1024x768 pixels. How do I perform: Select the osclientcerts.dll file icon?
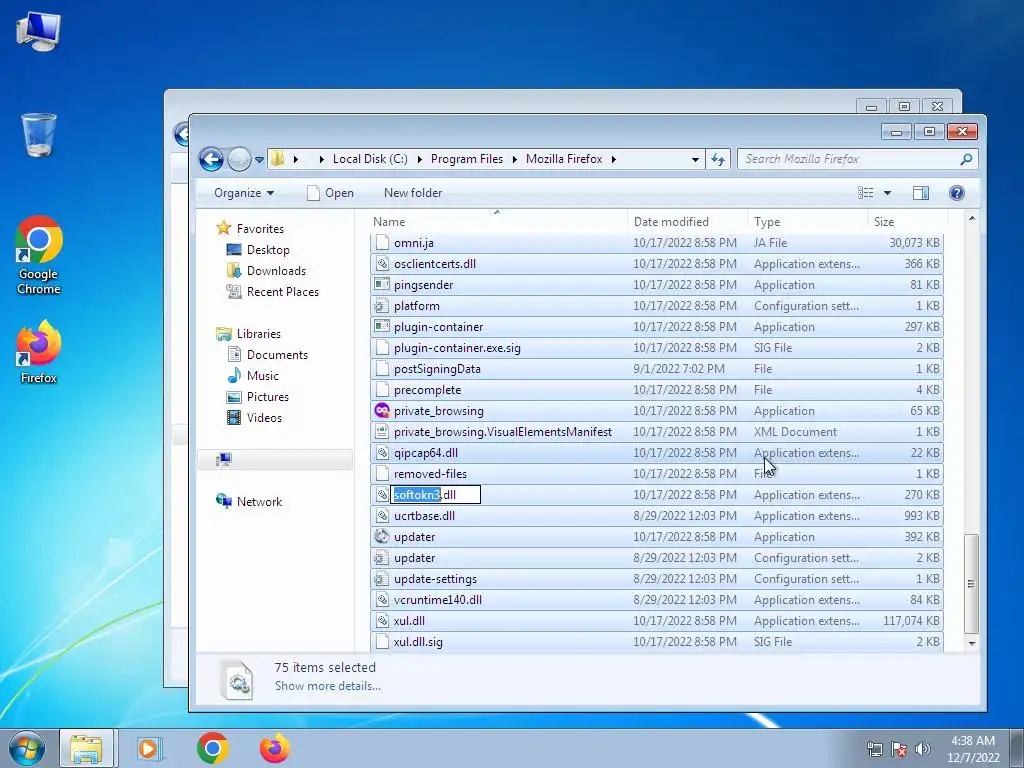382,264
